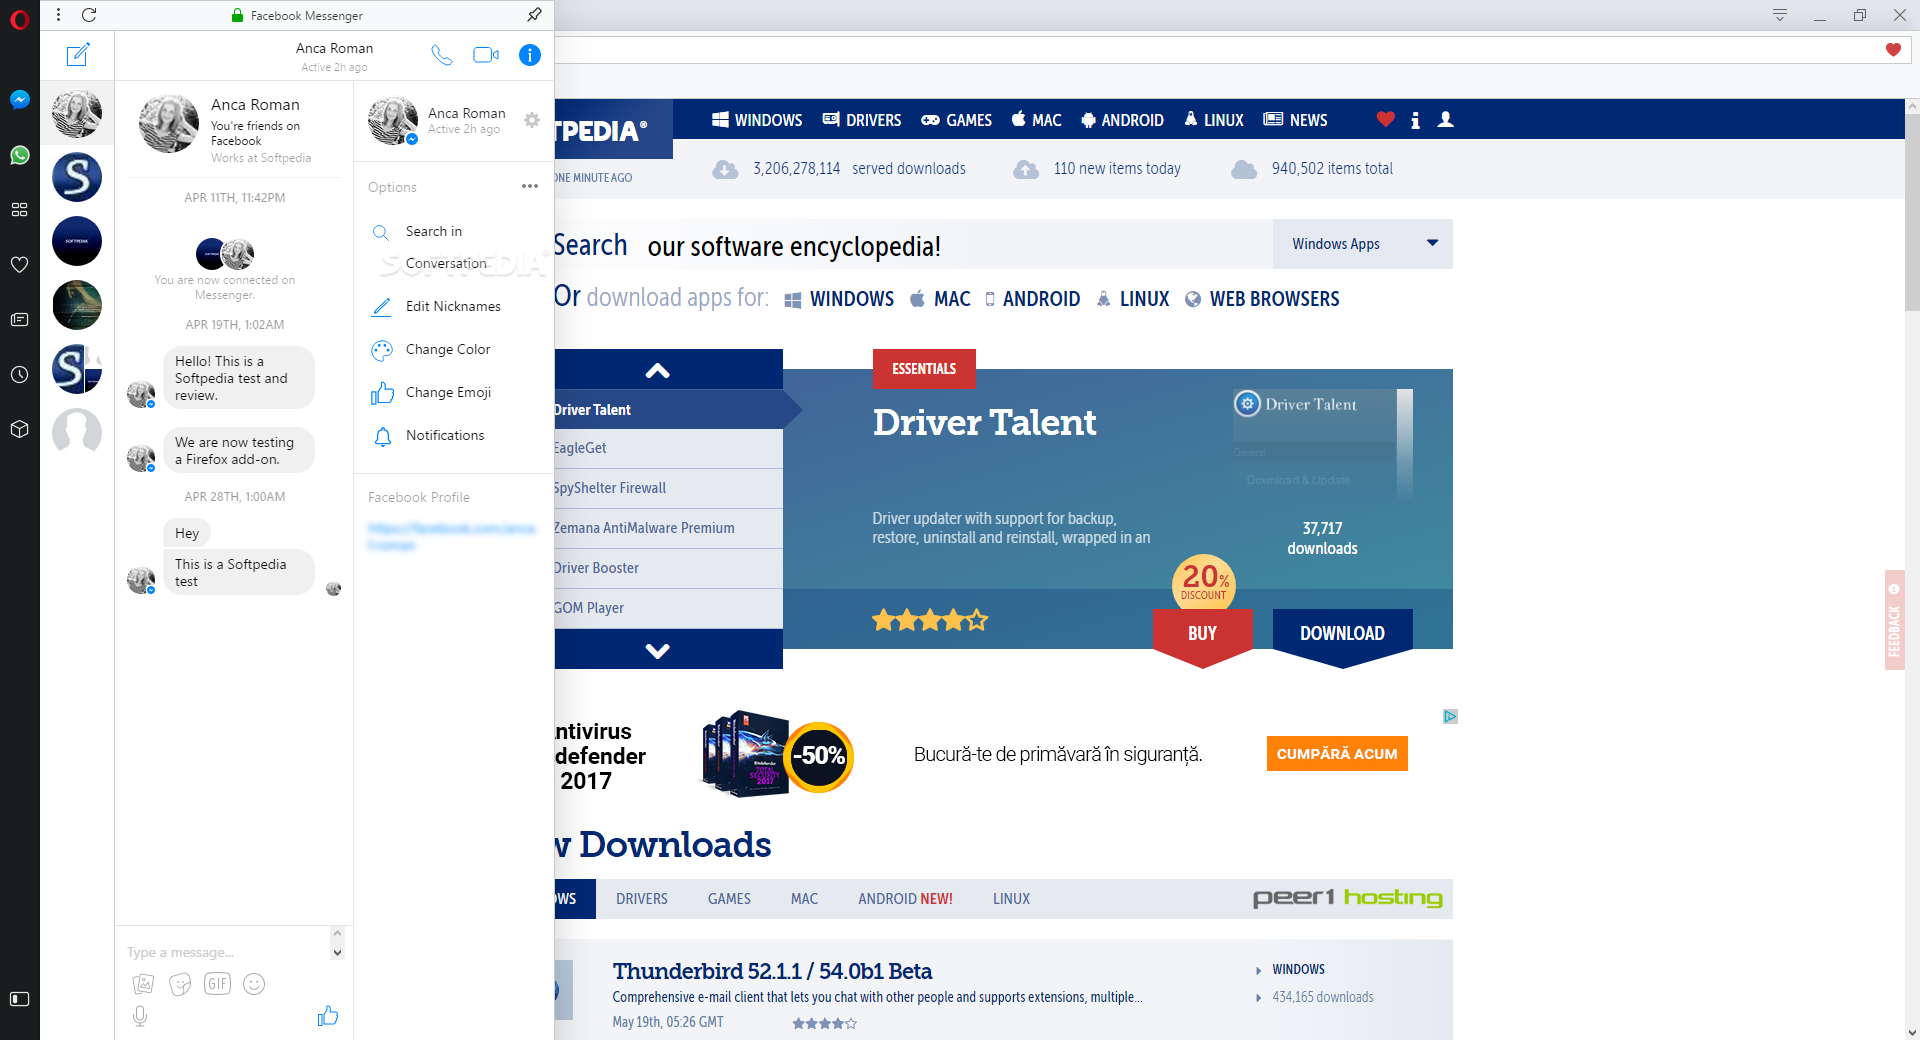Open Thunderbird 52.1.1 / 54.0b1 Beta

(772, 971)
